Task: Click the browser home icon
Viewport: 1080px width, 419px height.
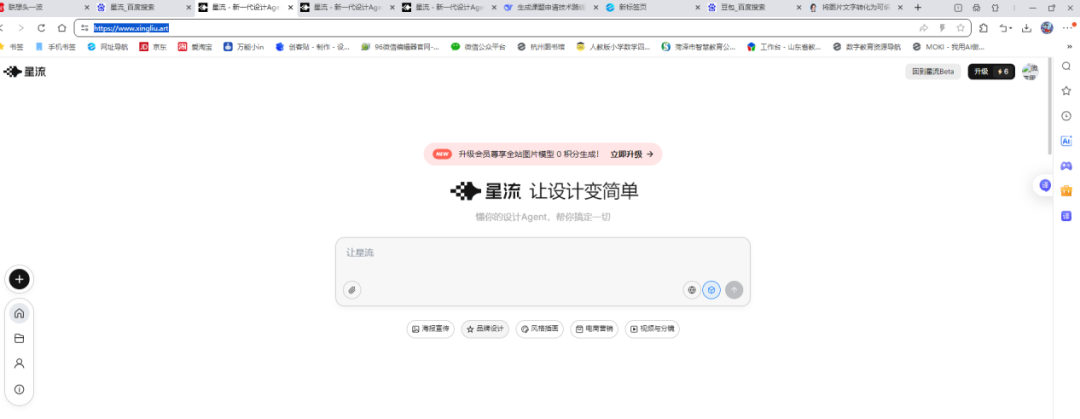Action: (62, 28)
